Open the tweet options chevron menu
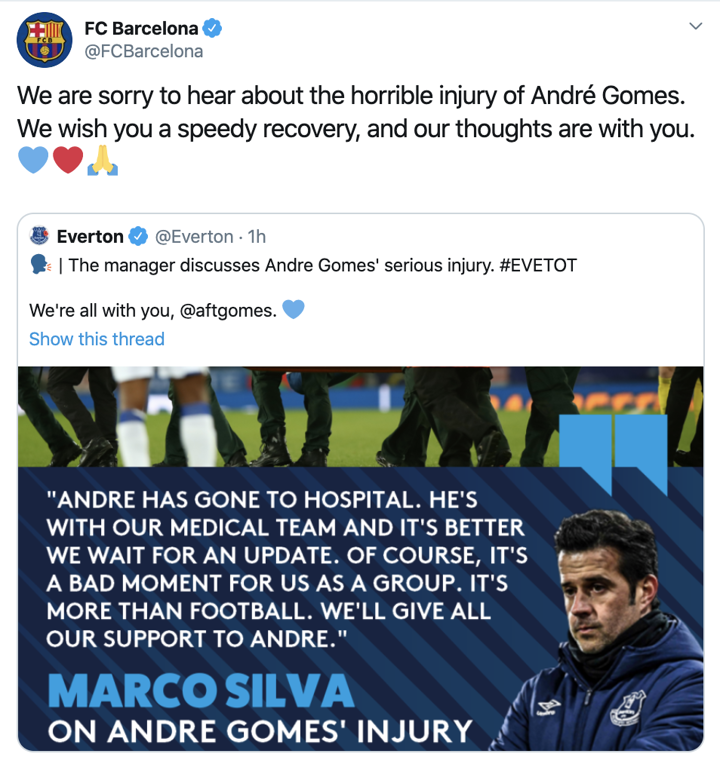 tap(695, 26)
